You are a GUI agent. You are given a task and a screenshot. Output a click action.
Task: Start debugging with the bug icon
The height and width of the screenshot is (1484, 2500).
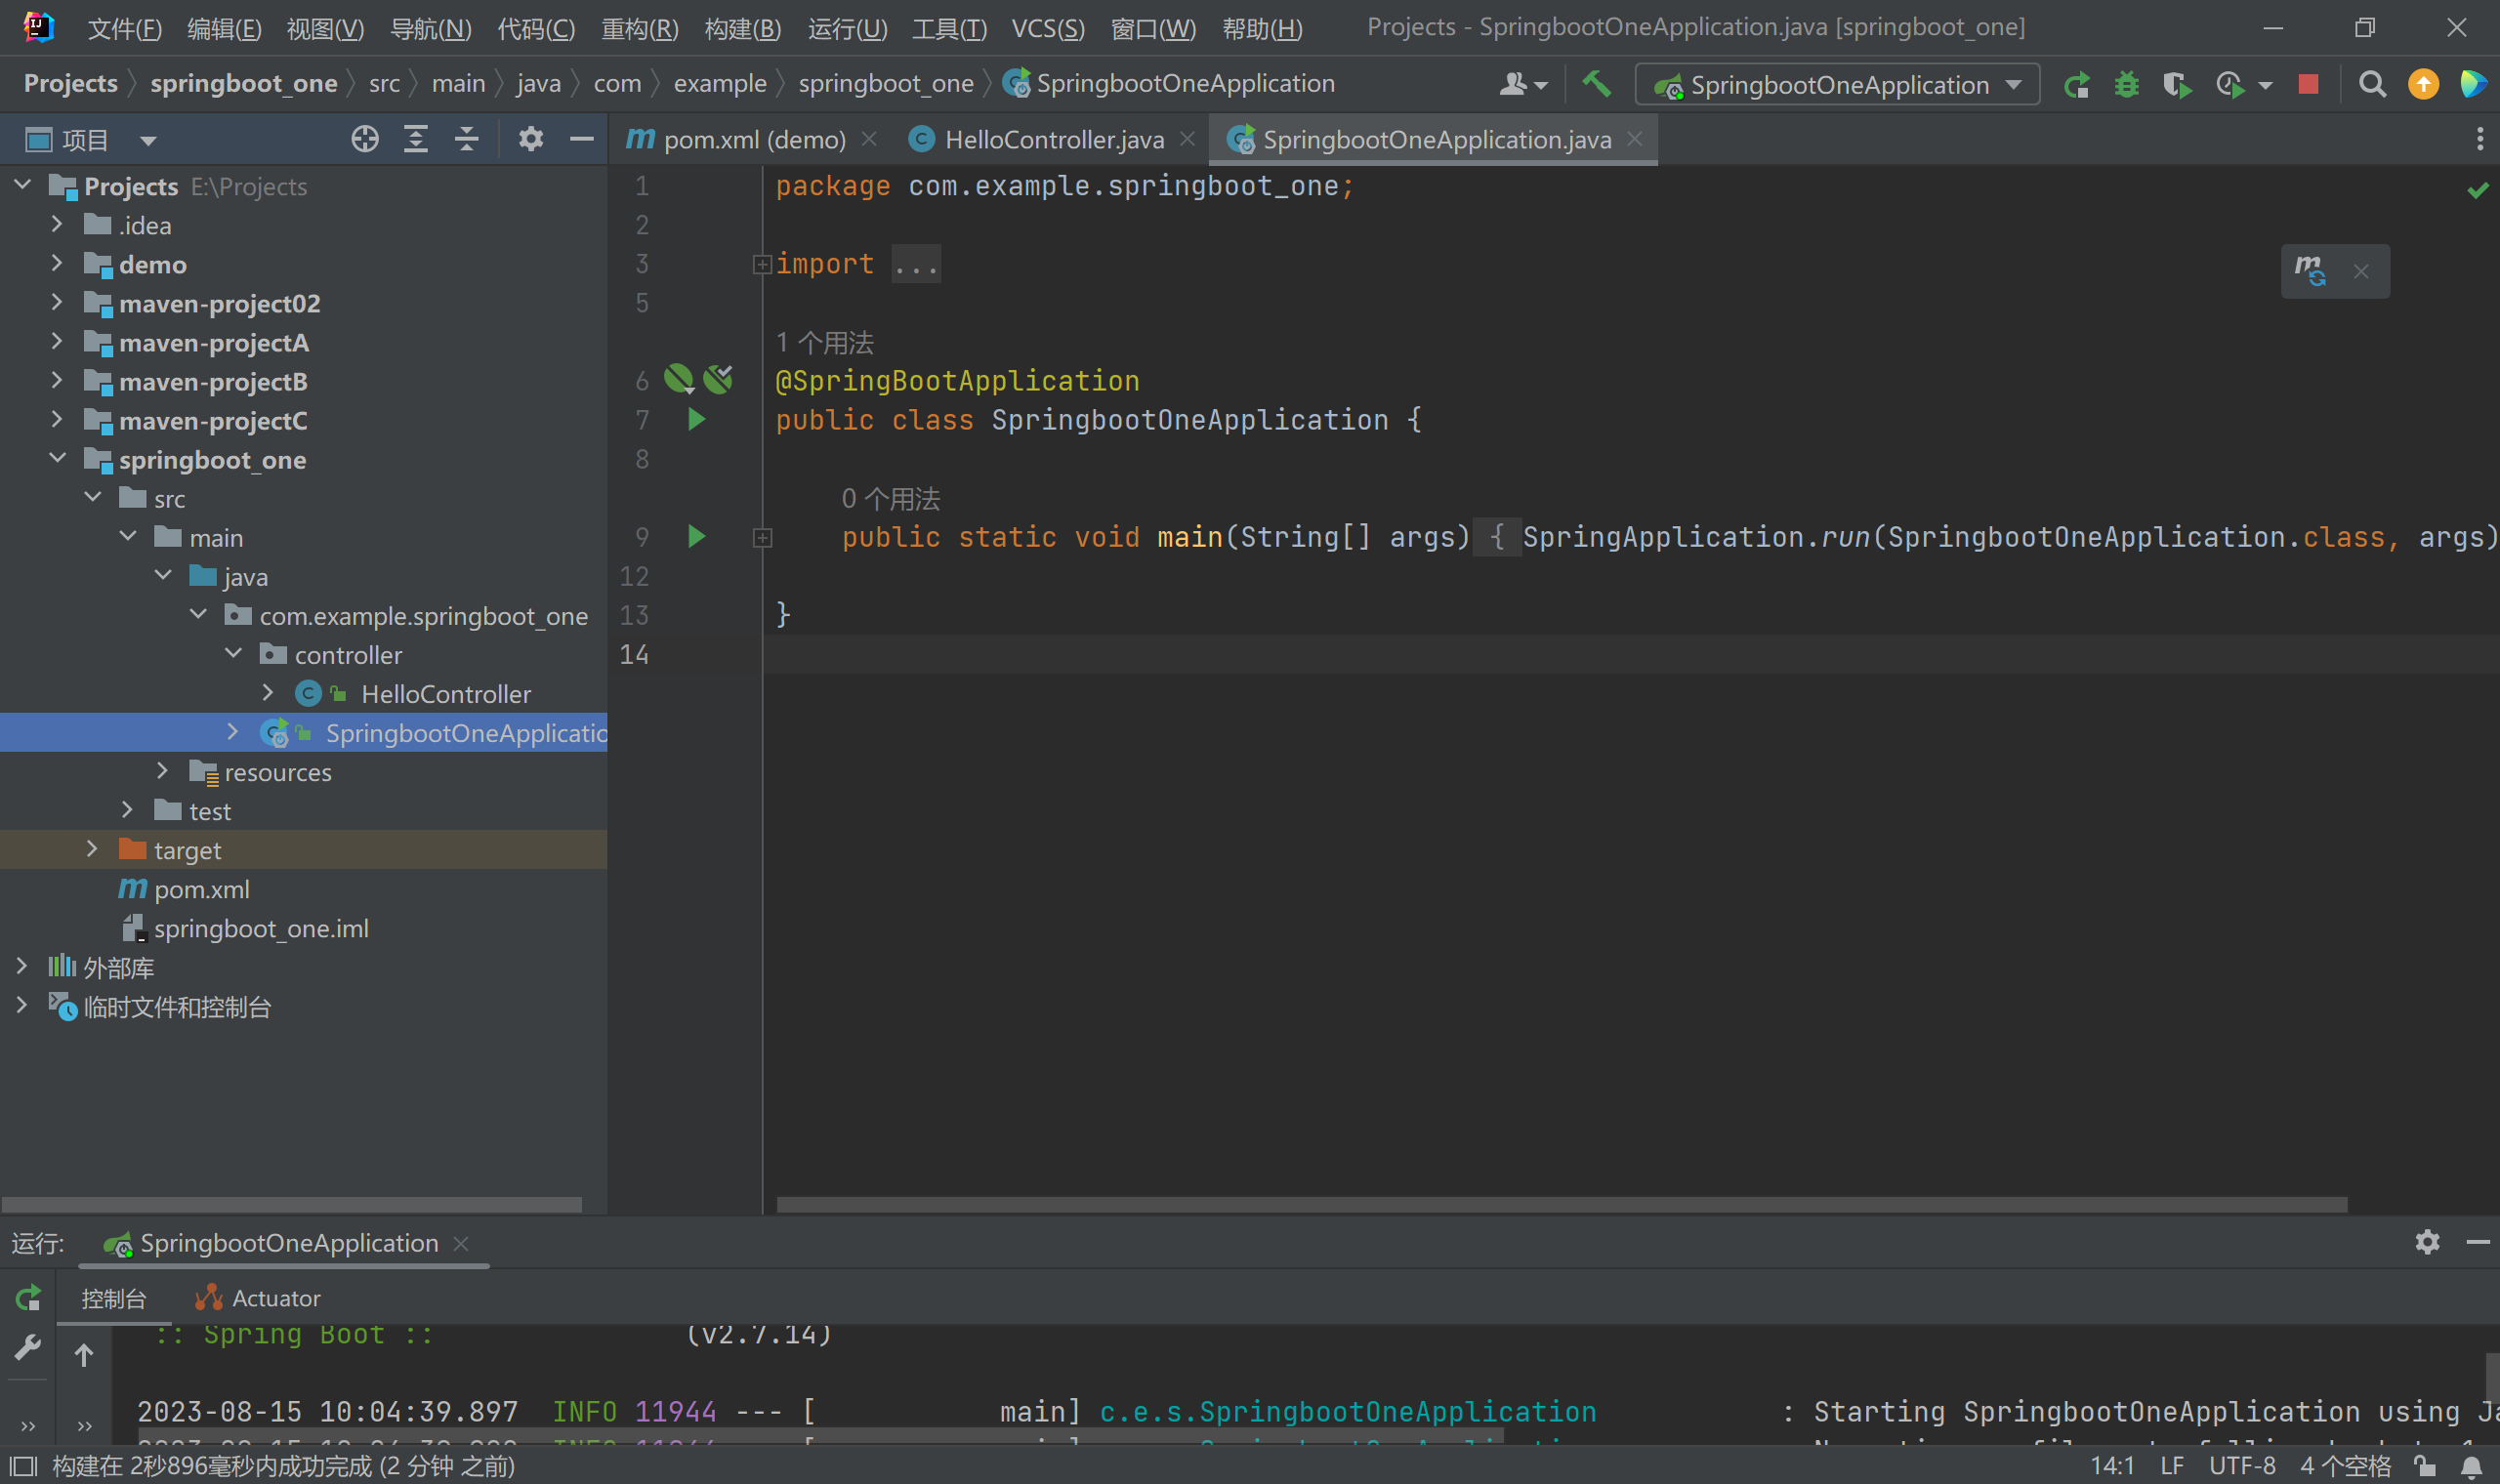coord(2126,85)
